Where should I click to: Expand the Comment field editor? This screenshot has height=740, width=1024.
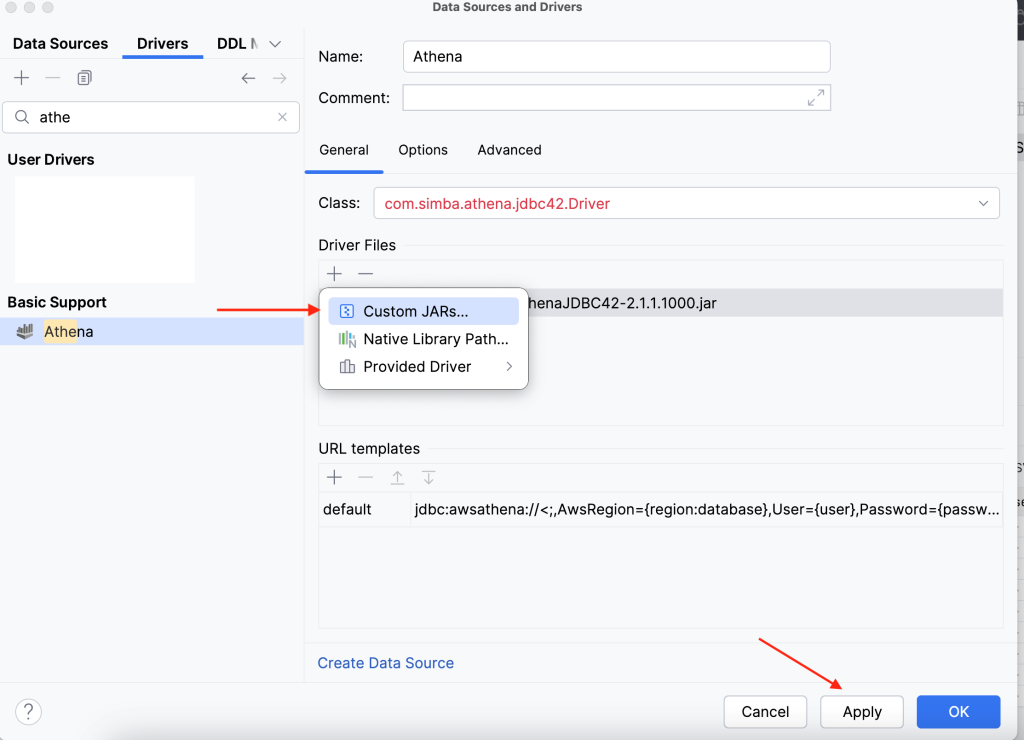[x=816, y=97]
